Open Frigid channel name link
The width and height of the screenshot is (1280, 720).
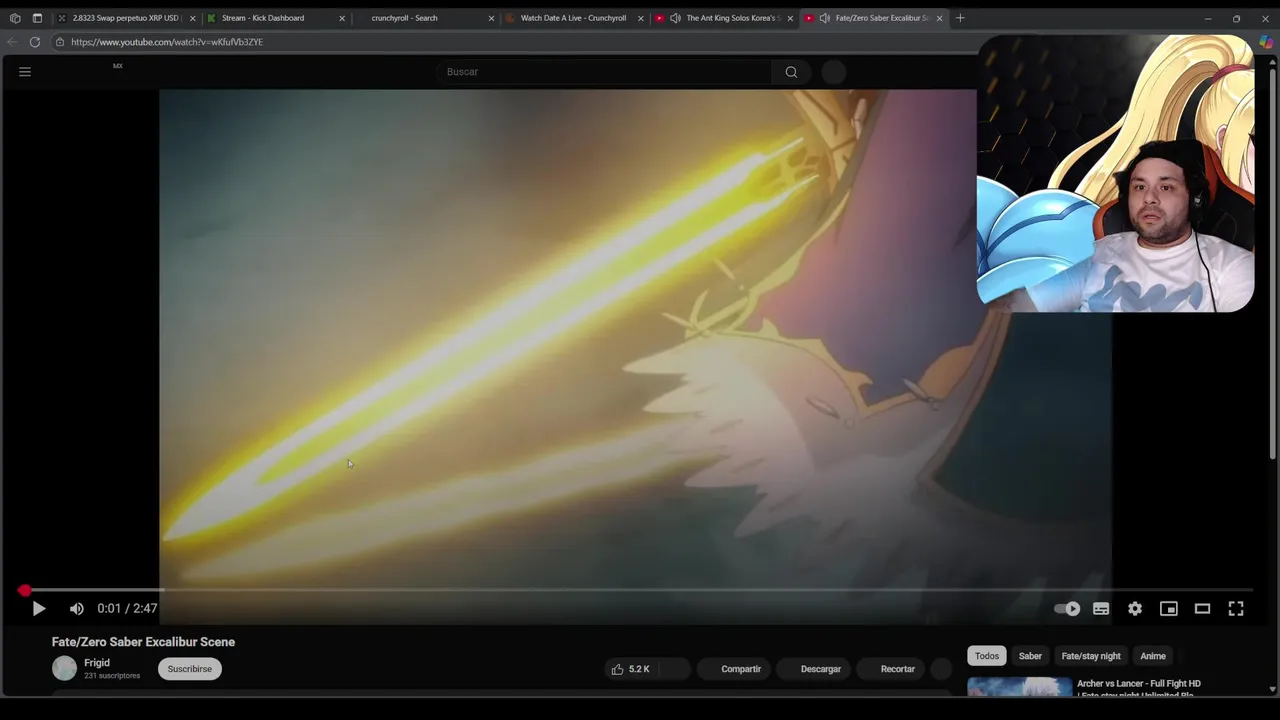(97, 663)
